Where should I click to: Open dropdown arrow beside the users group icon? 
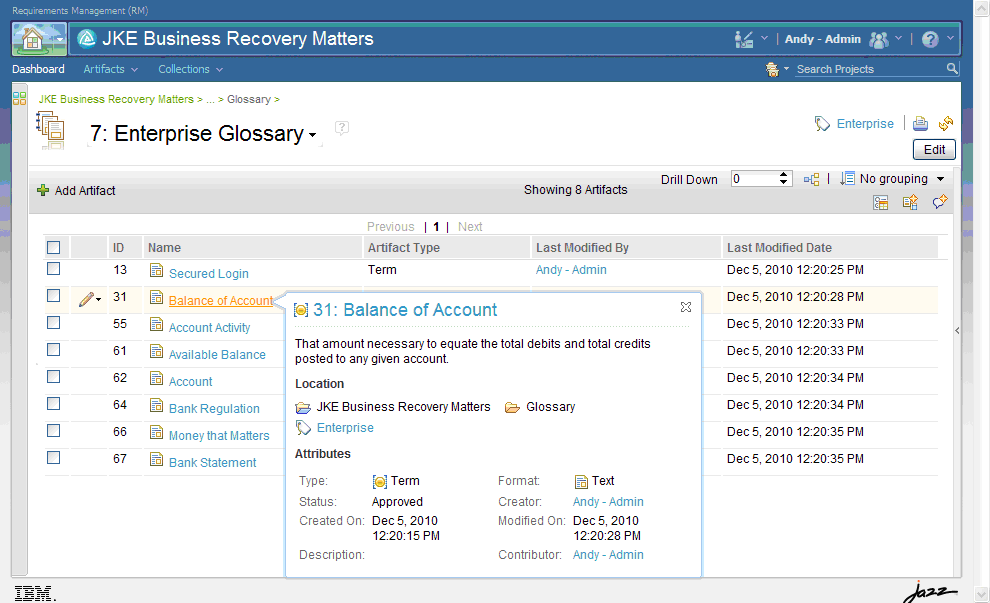898,38
